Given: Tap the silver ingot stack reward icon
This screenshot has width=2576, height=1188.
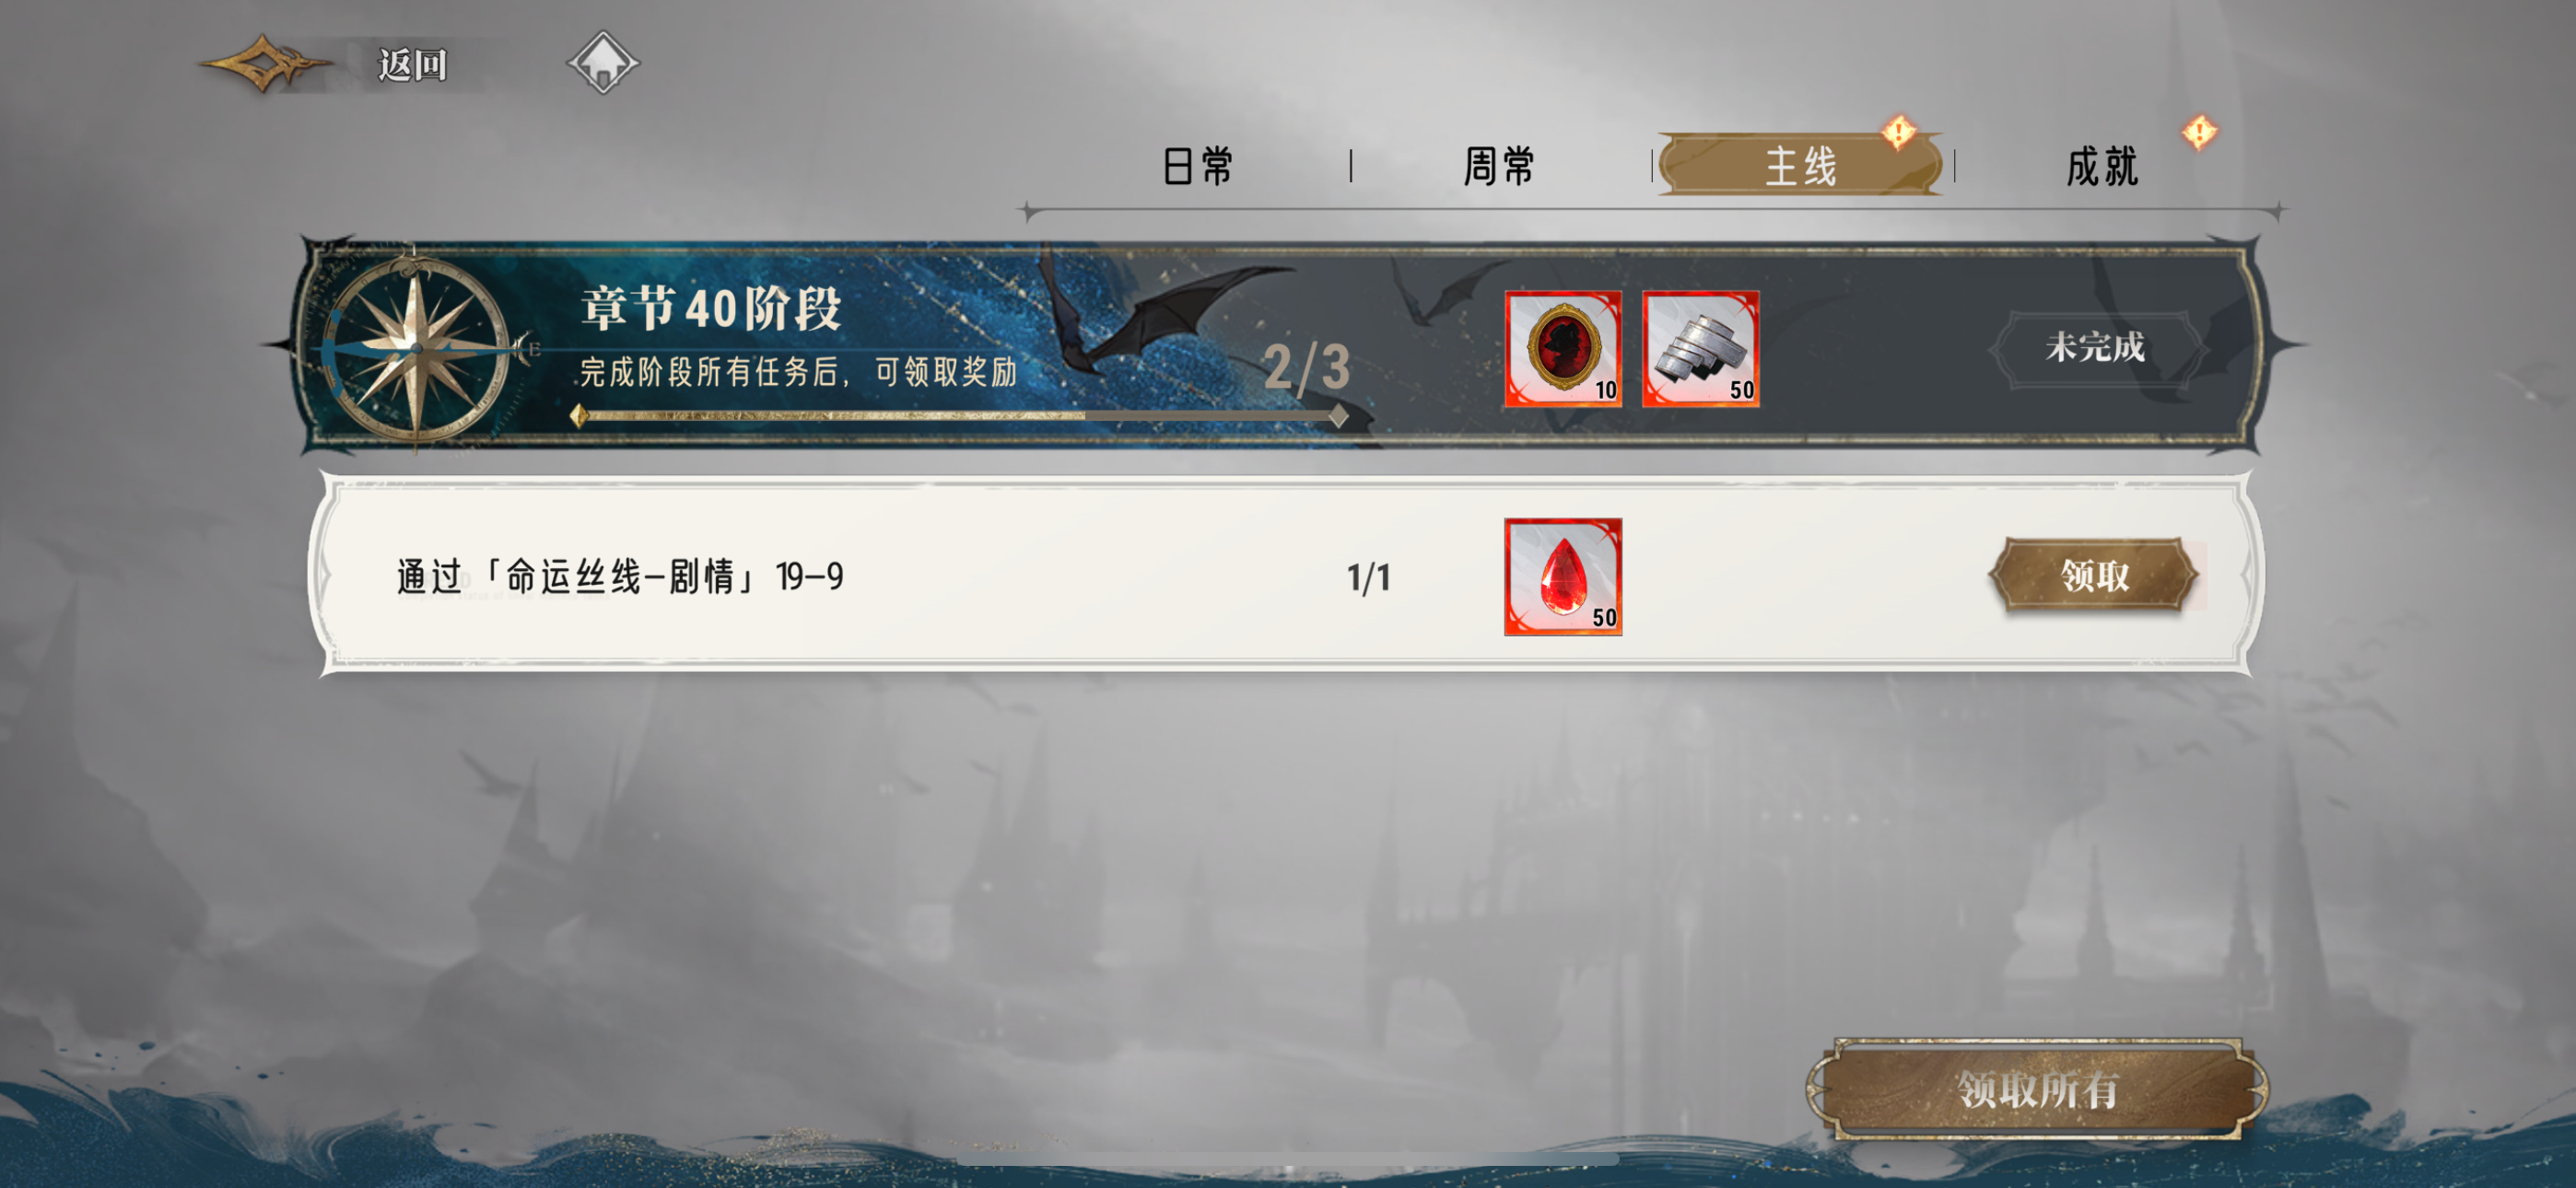Looking at the screenshot, I should tap(1700, 349).
